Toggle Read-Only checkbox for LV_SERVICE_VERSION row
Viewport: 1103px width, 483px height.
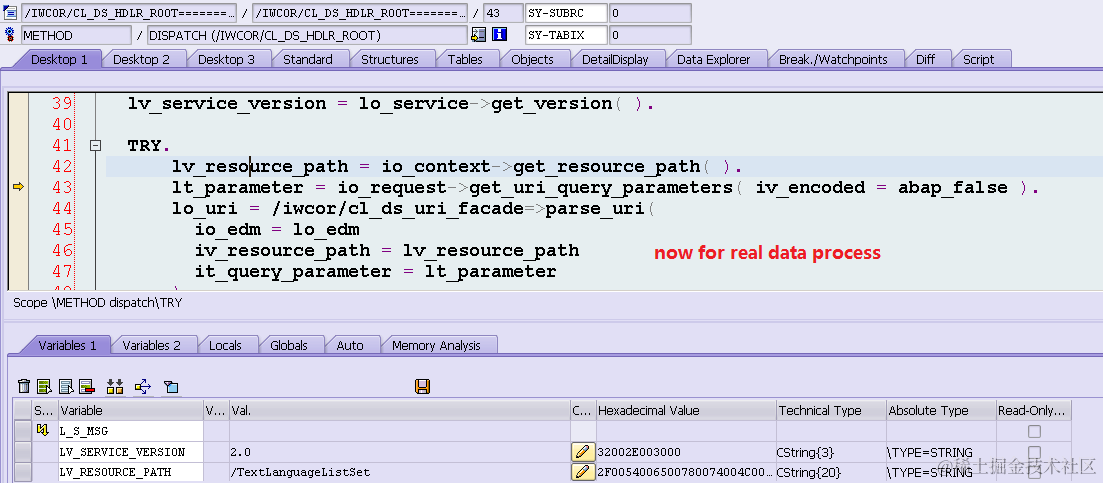(1034, 452)
